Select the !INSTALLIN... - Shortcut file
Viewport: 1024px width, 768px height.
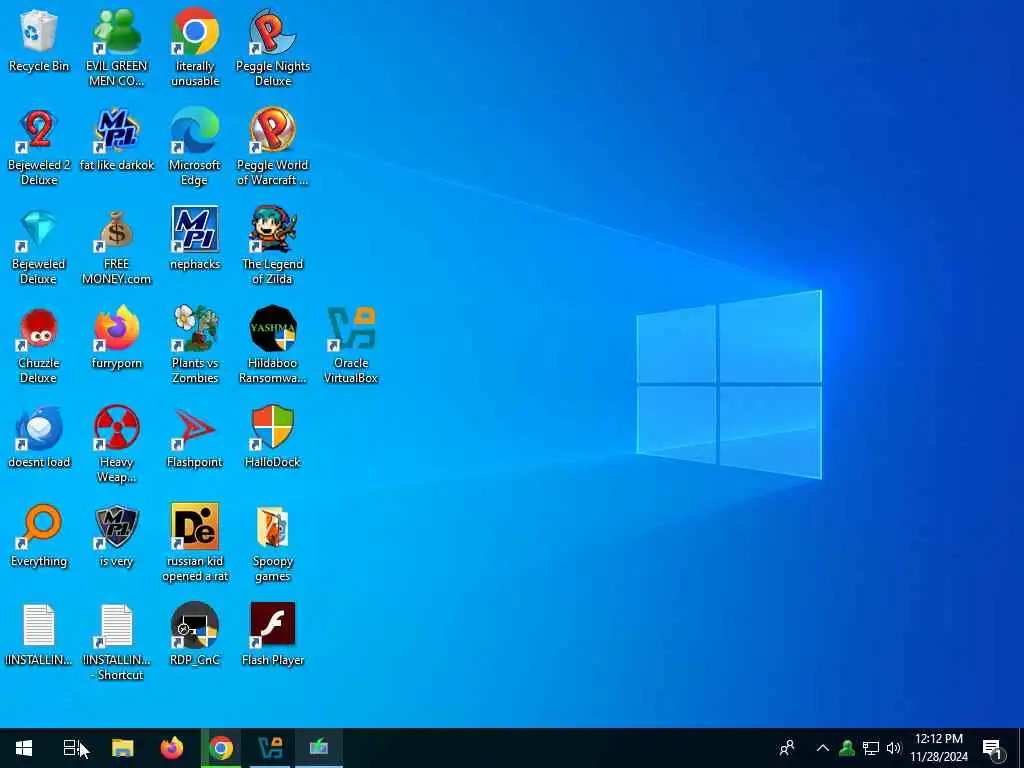coord(117,643)
